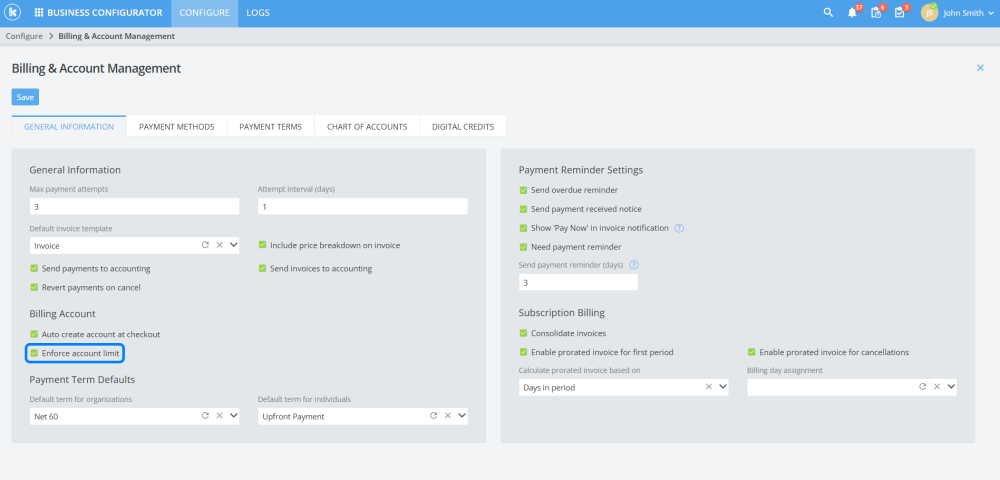Clear the Default term for organizations value
The image size is (1000, 480).
(219, 415)
